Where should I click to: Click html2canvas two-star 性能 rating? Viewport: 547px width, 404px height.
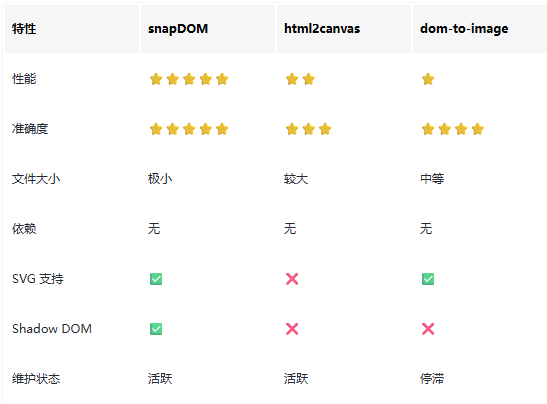tap(300, 79)
